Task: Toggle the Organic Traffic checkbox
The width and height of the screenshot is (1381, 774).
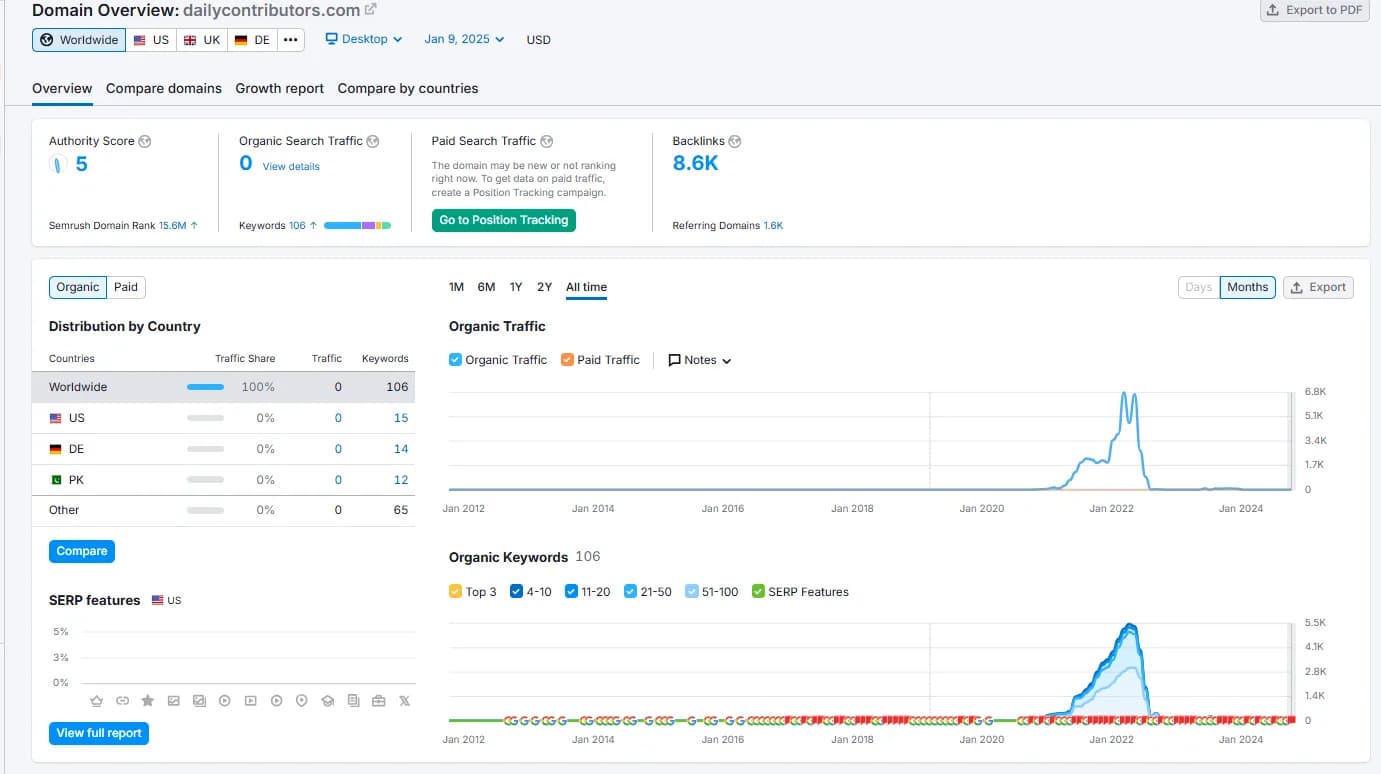Action: [x=455, y=360]
